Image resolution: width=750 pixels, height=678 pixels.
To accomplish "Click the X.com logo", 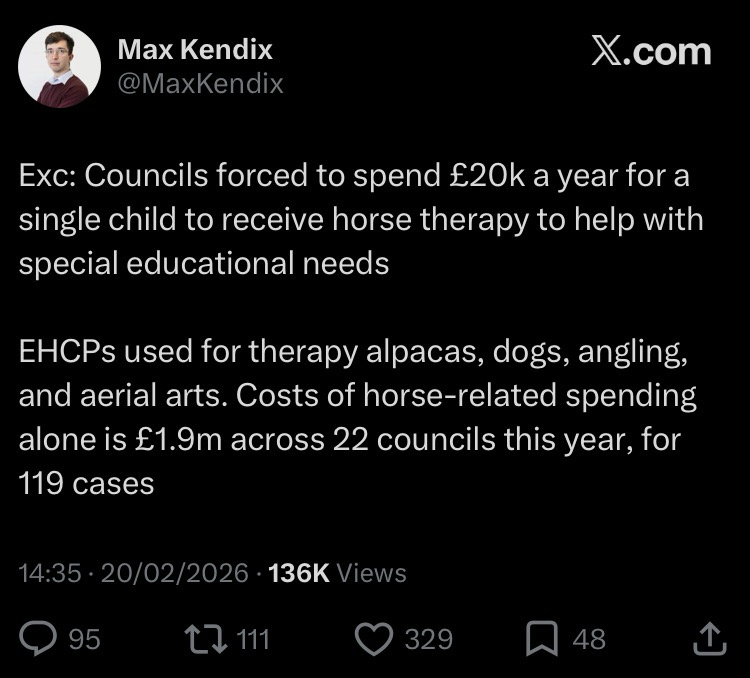I will click(x=651, y=50).
